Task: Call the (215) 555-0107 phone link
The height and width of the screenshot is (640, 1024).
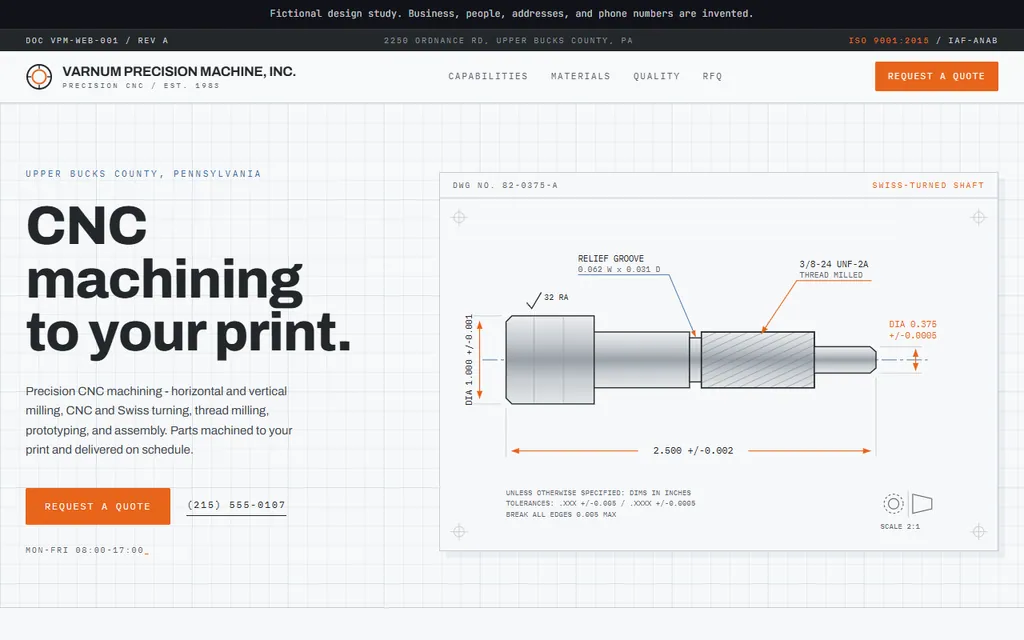Action: 236,505
